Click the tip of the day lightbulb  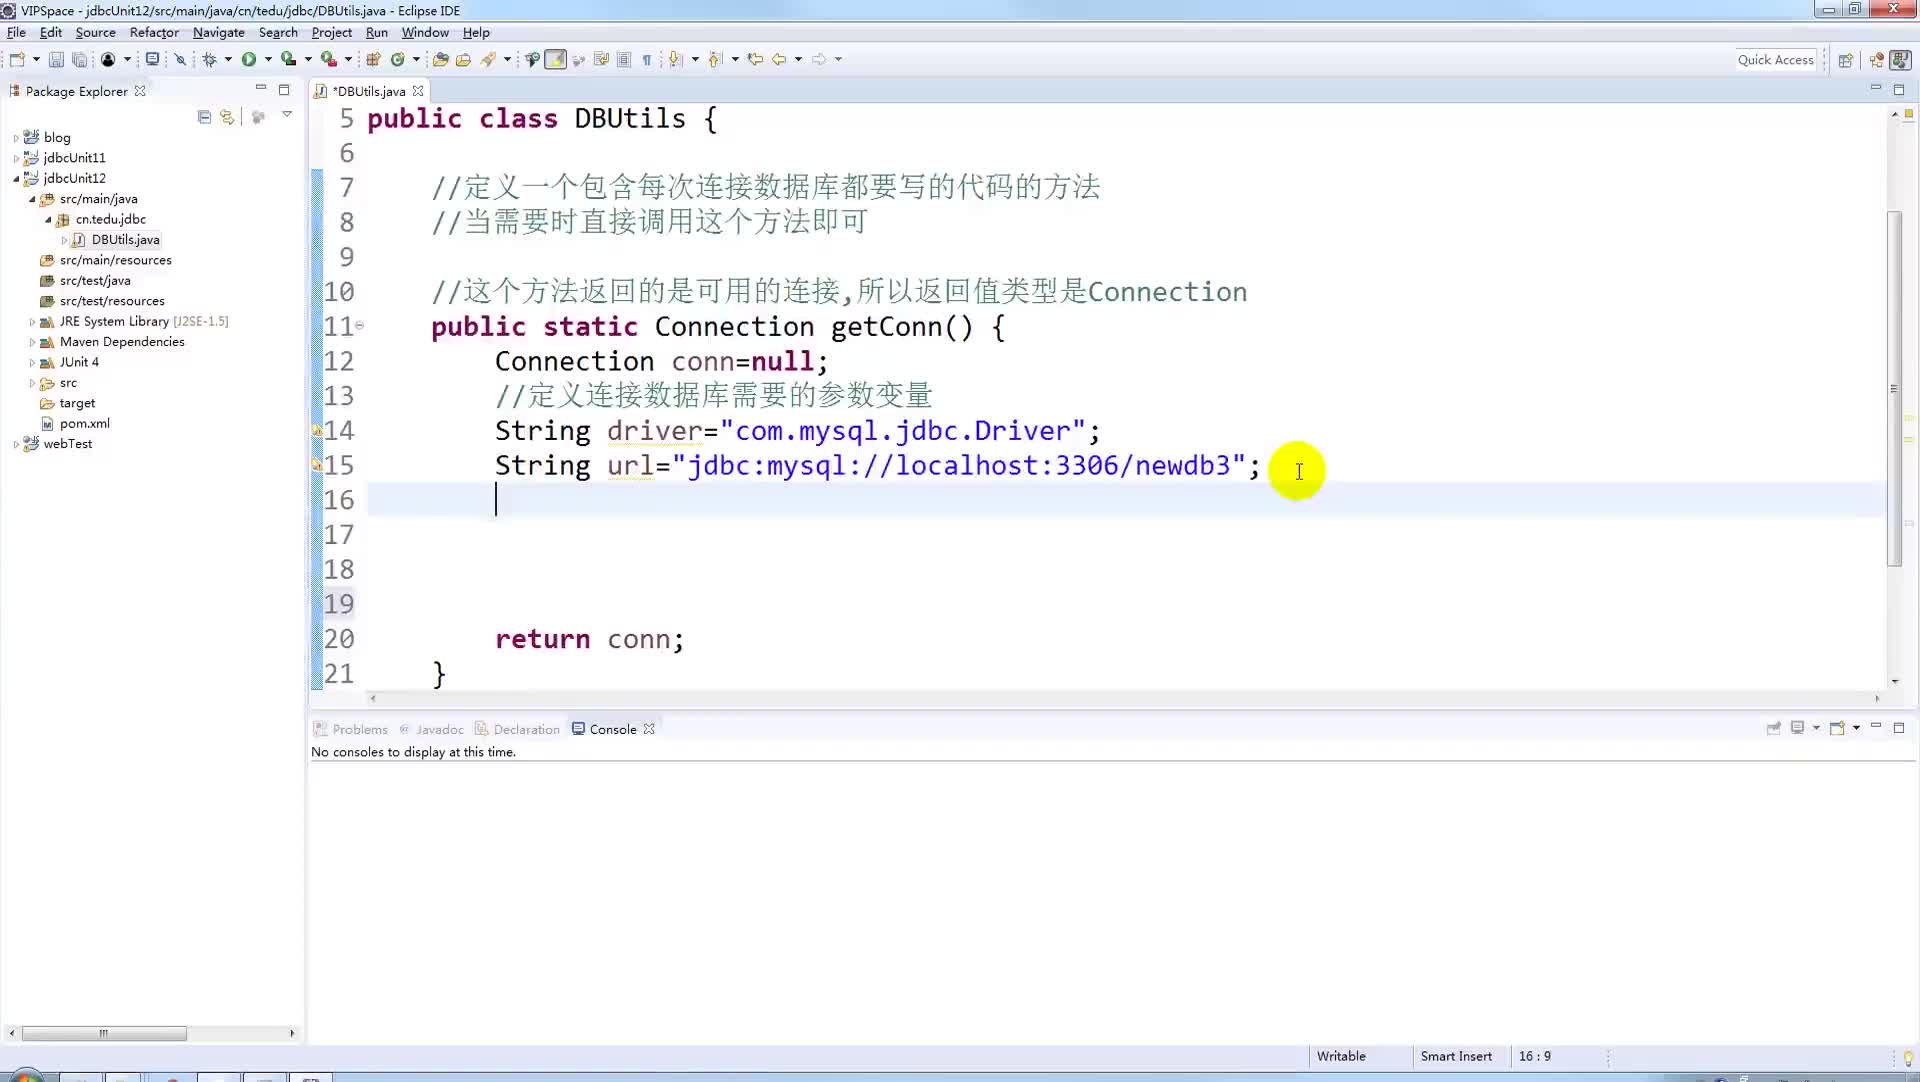(1908, 1057)
